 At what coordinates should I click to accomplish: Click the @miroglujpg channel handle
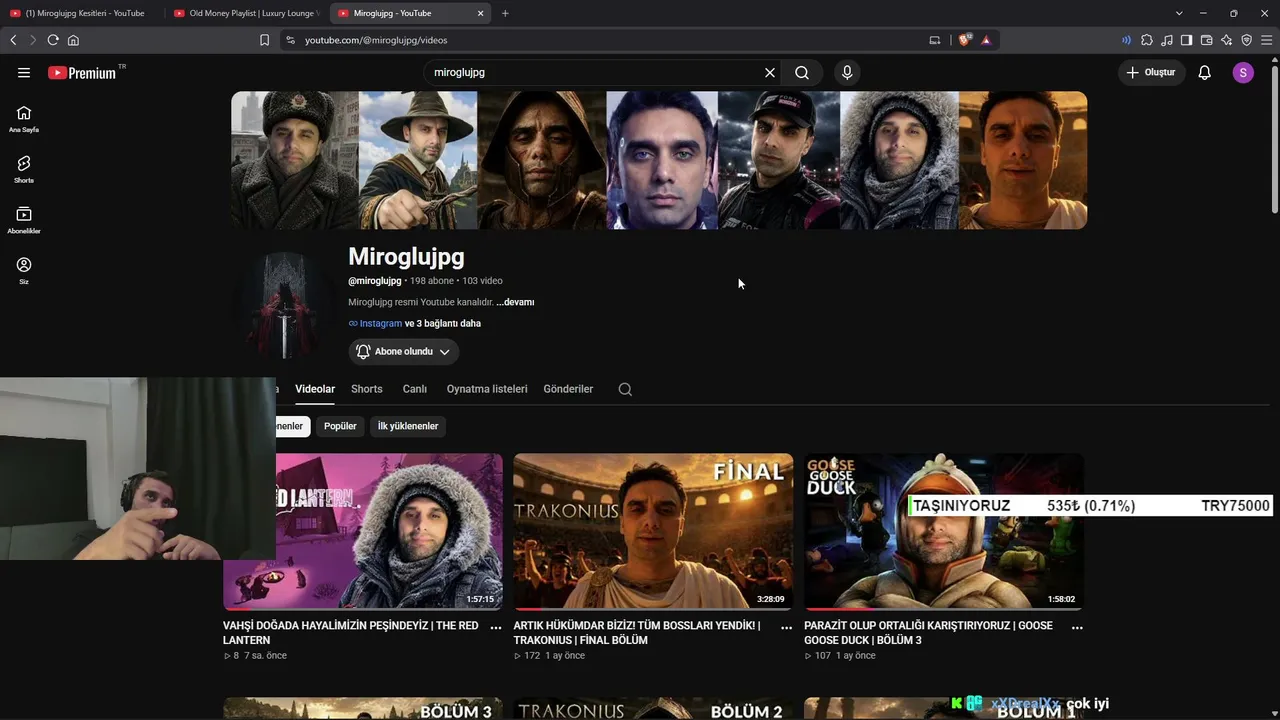375,281
